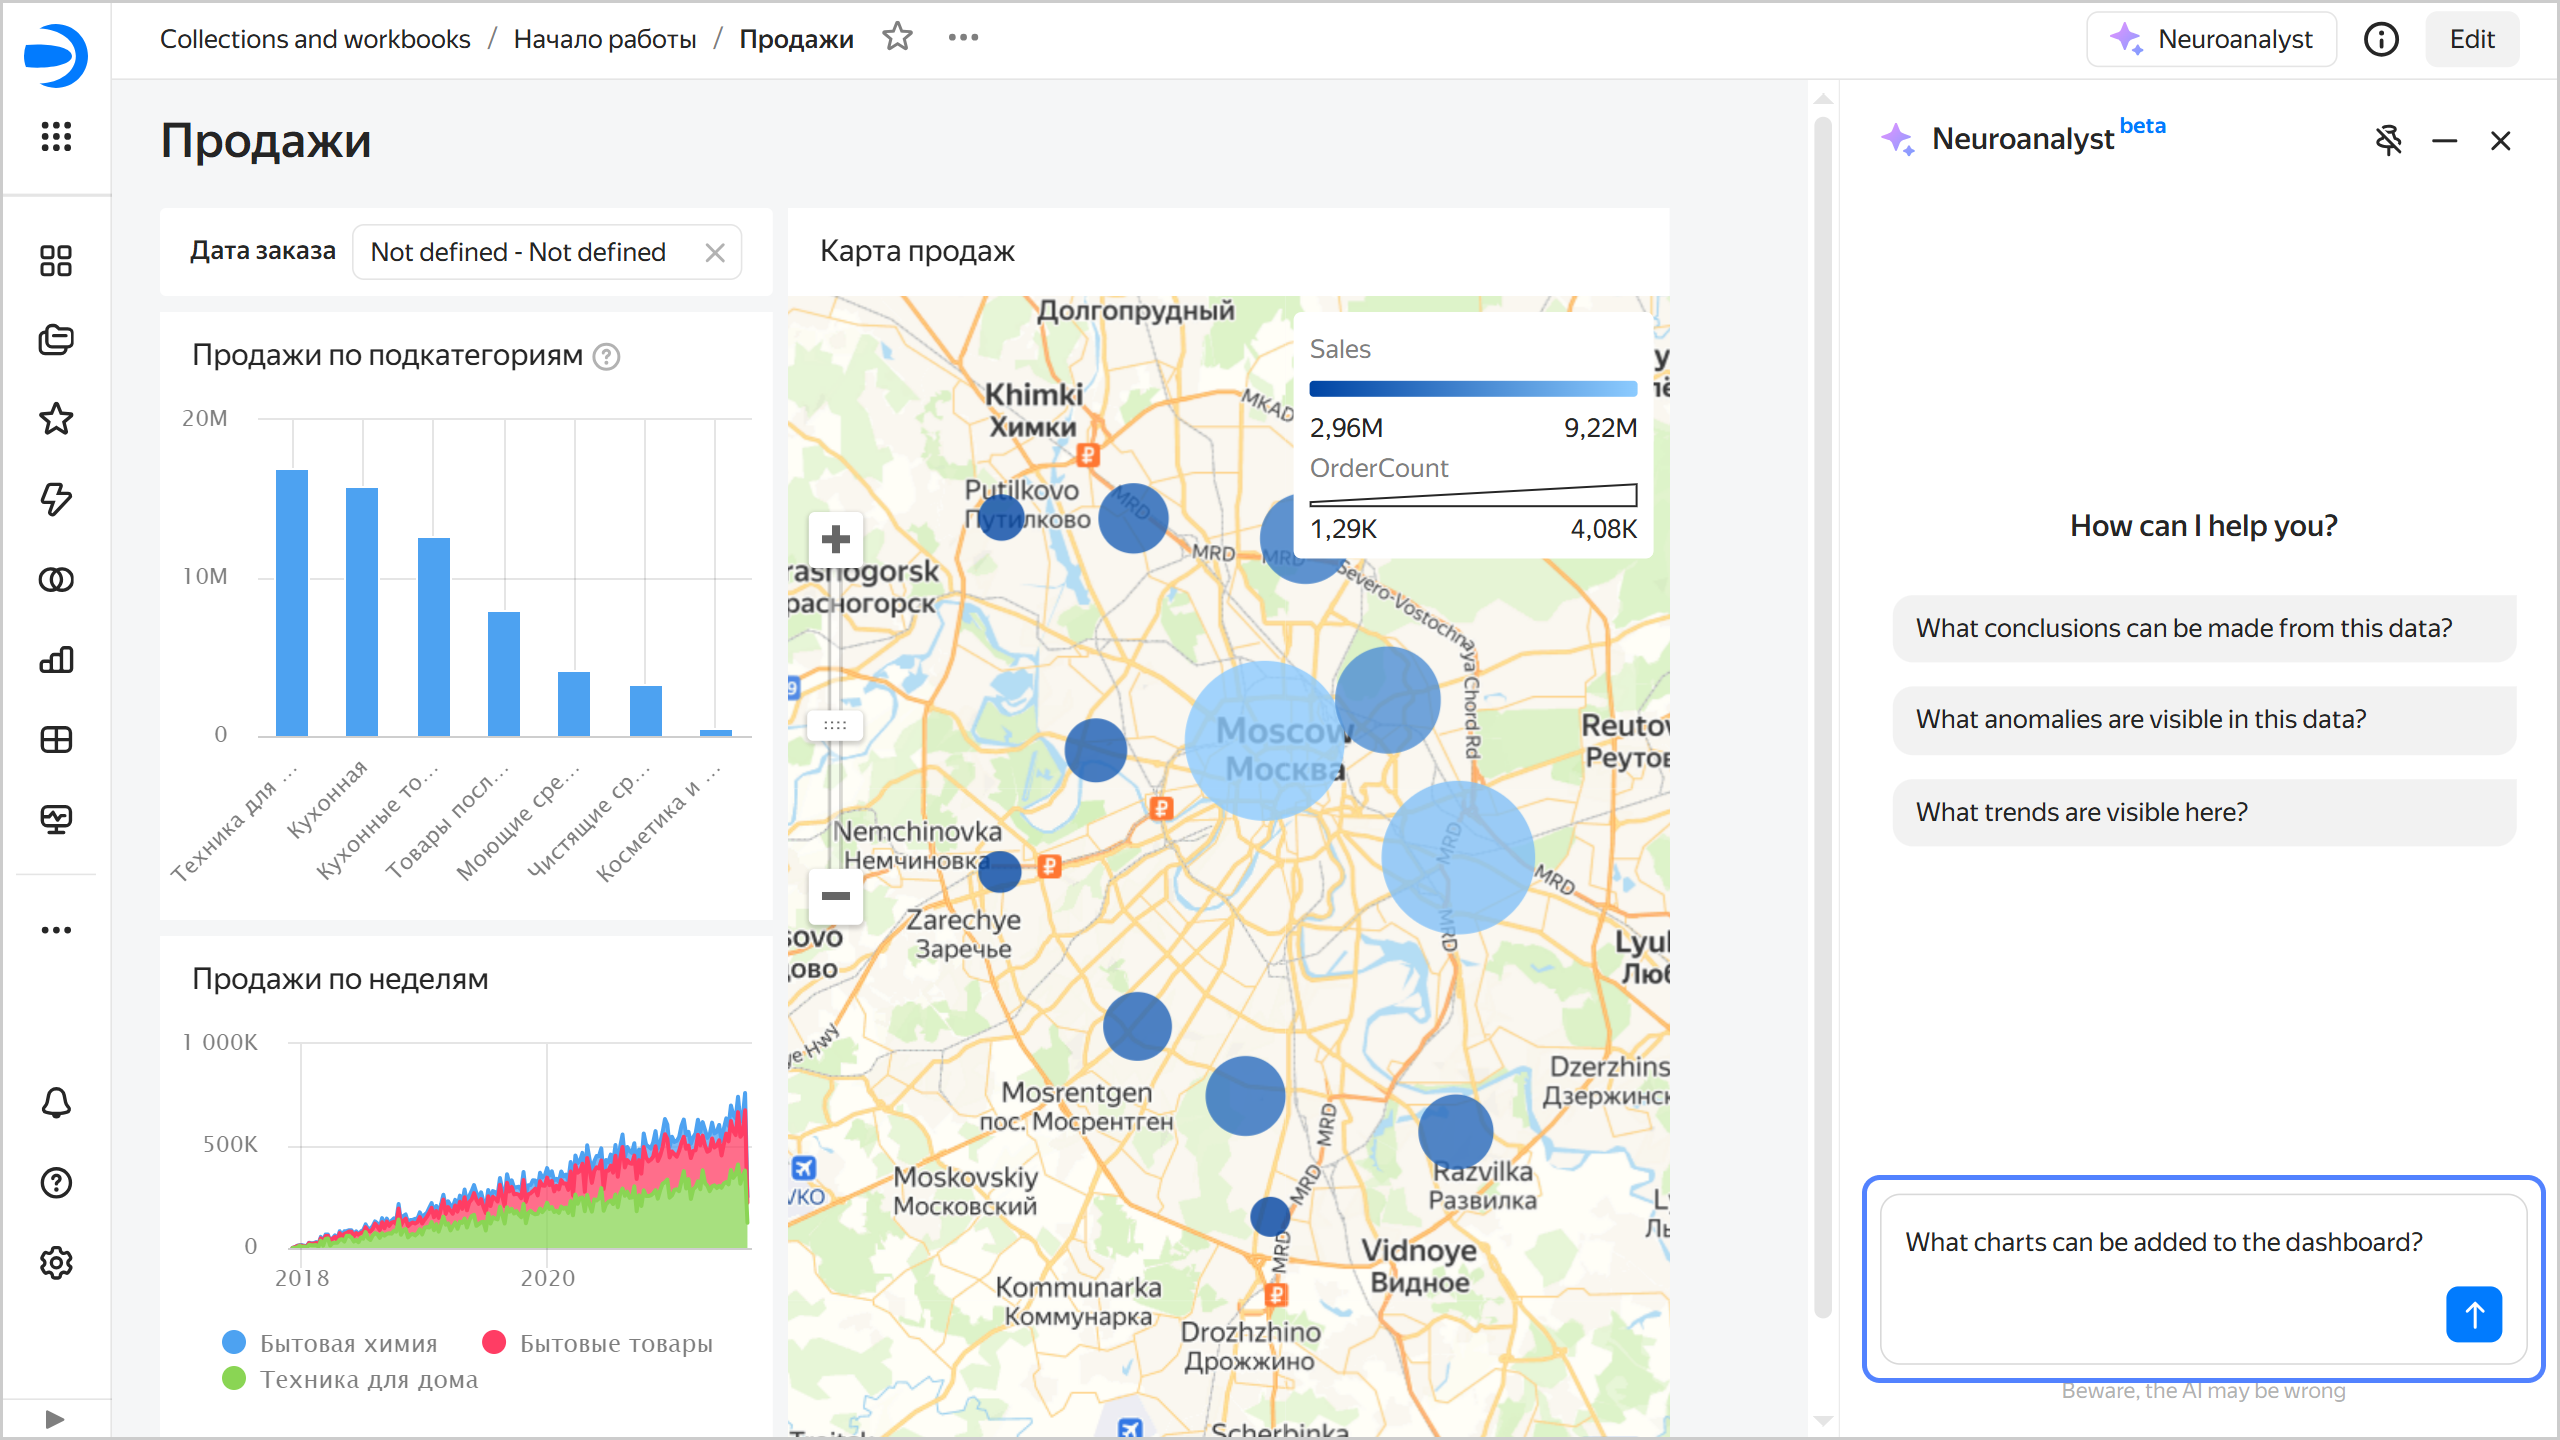2560x1440 pixels.
Task: Open settings gear in sidebar
Action: [56, 1263]
